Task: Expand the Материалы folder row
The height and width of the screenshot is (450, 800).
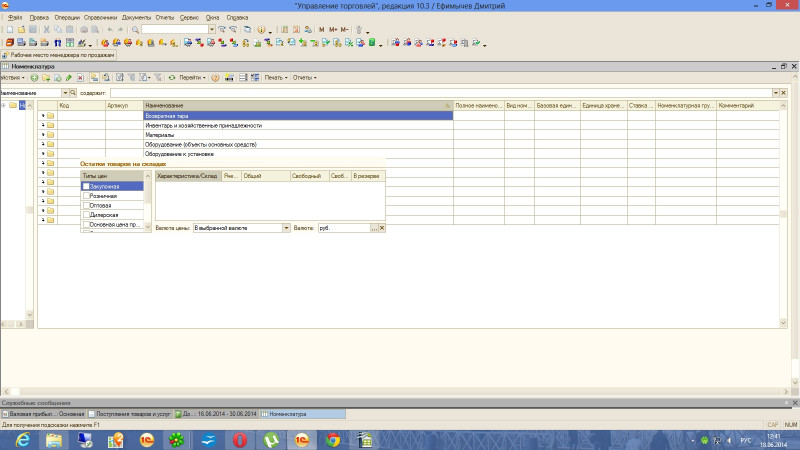Action: (x=43, y=135)
